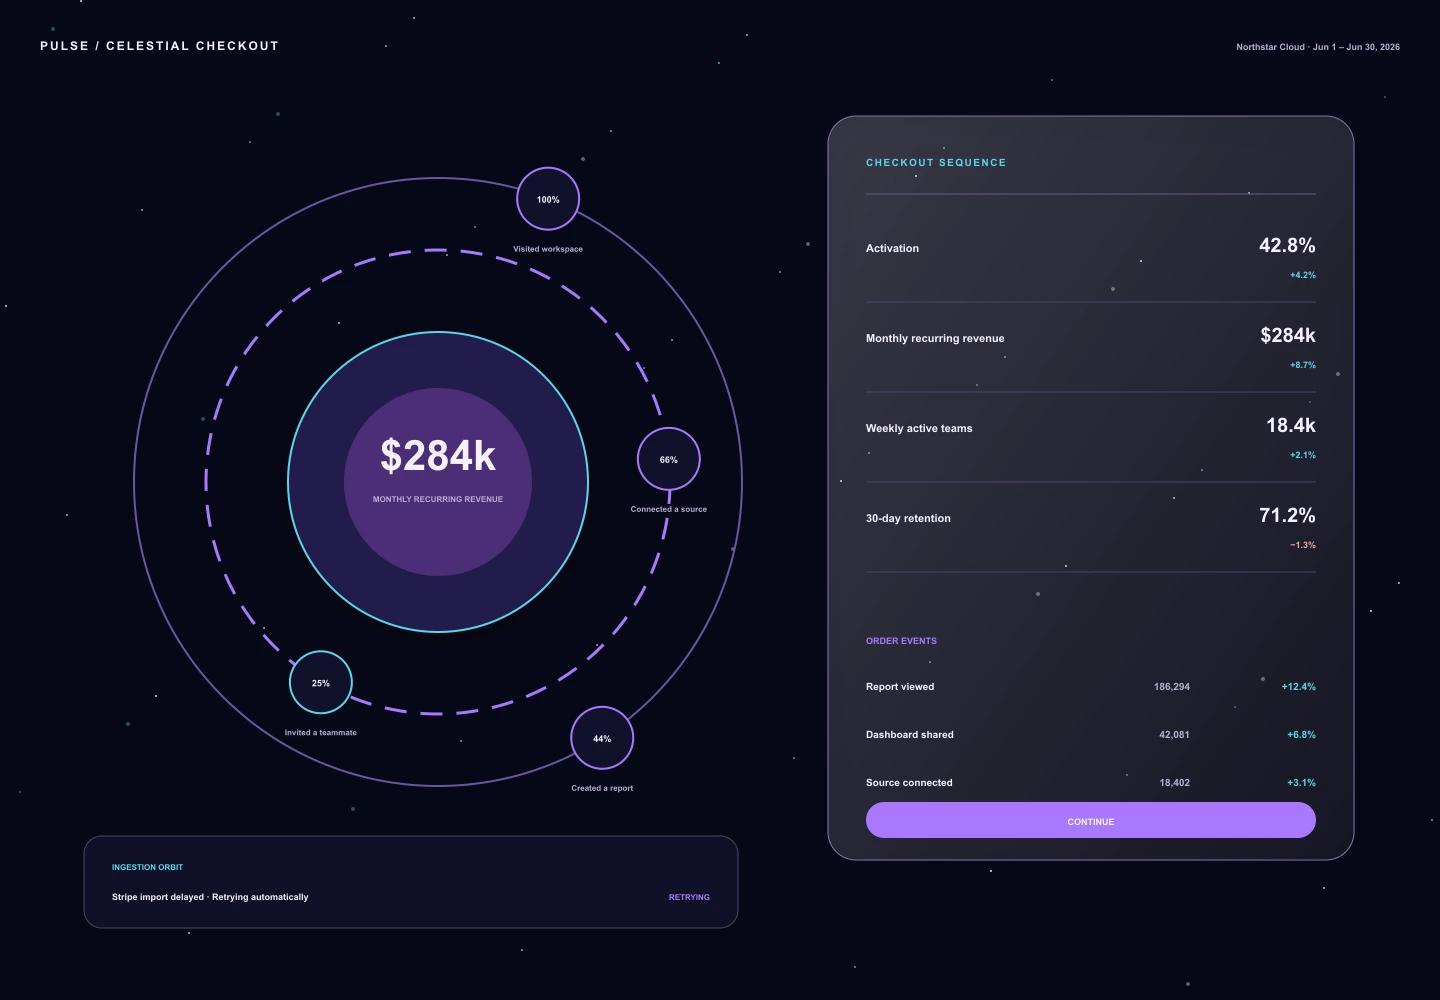Click the ORDER EVENTS heading
This screenshot has width=1440, height=1000.
click(901, 641)
